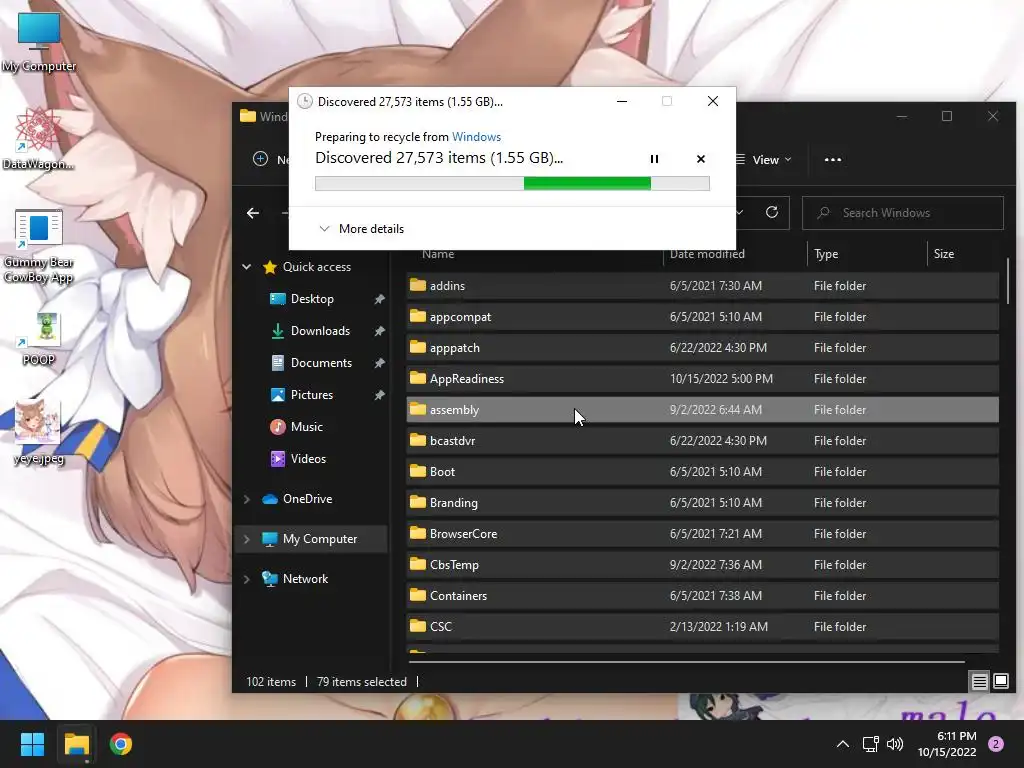This screenshot has width=1024, height=768.
Task: Click the Search Windows field
Action: (903, 213)
